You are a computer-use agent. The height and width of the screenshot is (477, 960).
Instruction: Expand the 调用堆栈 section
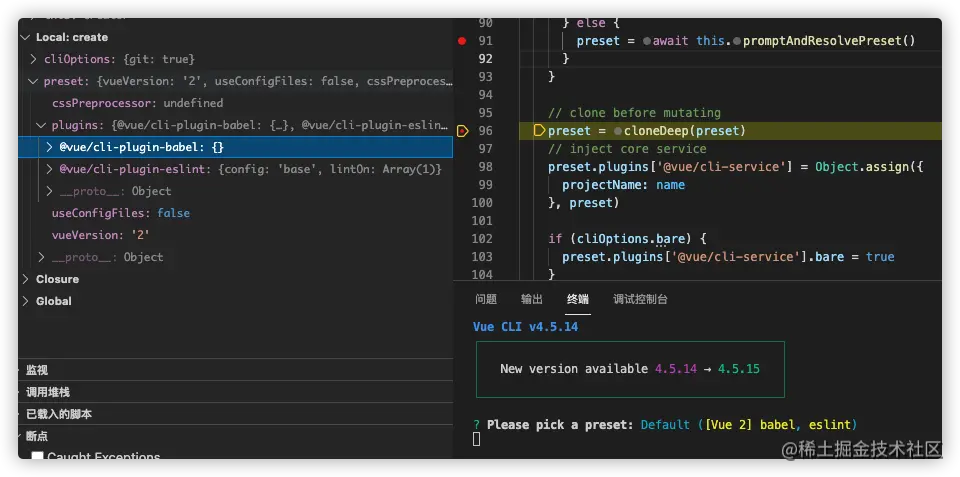[47, 392]
